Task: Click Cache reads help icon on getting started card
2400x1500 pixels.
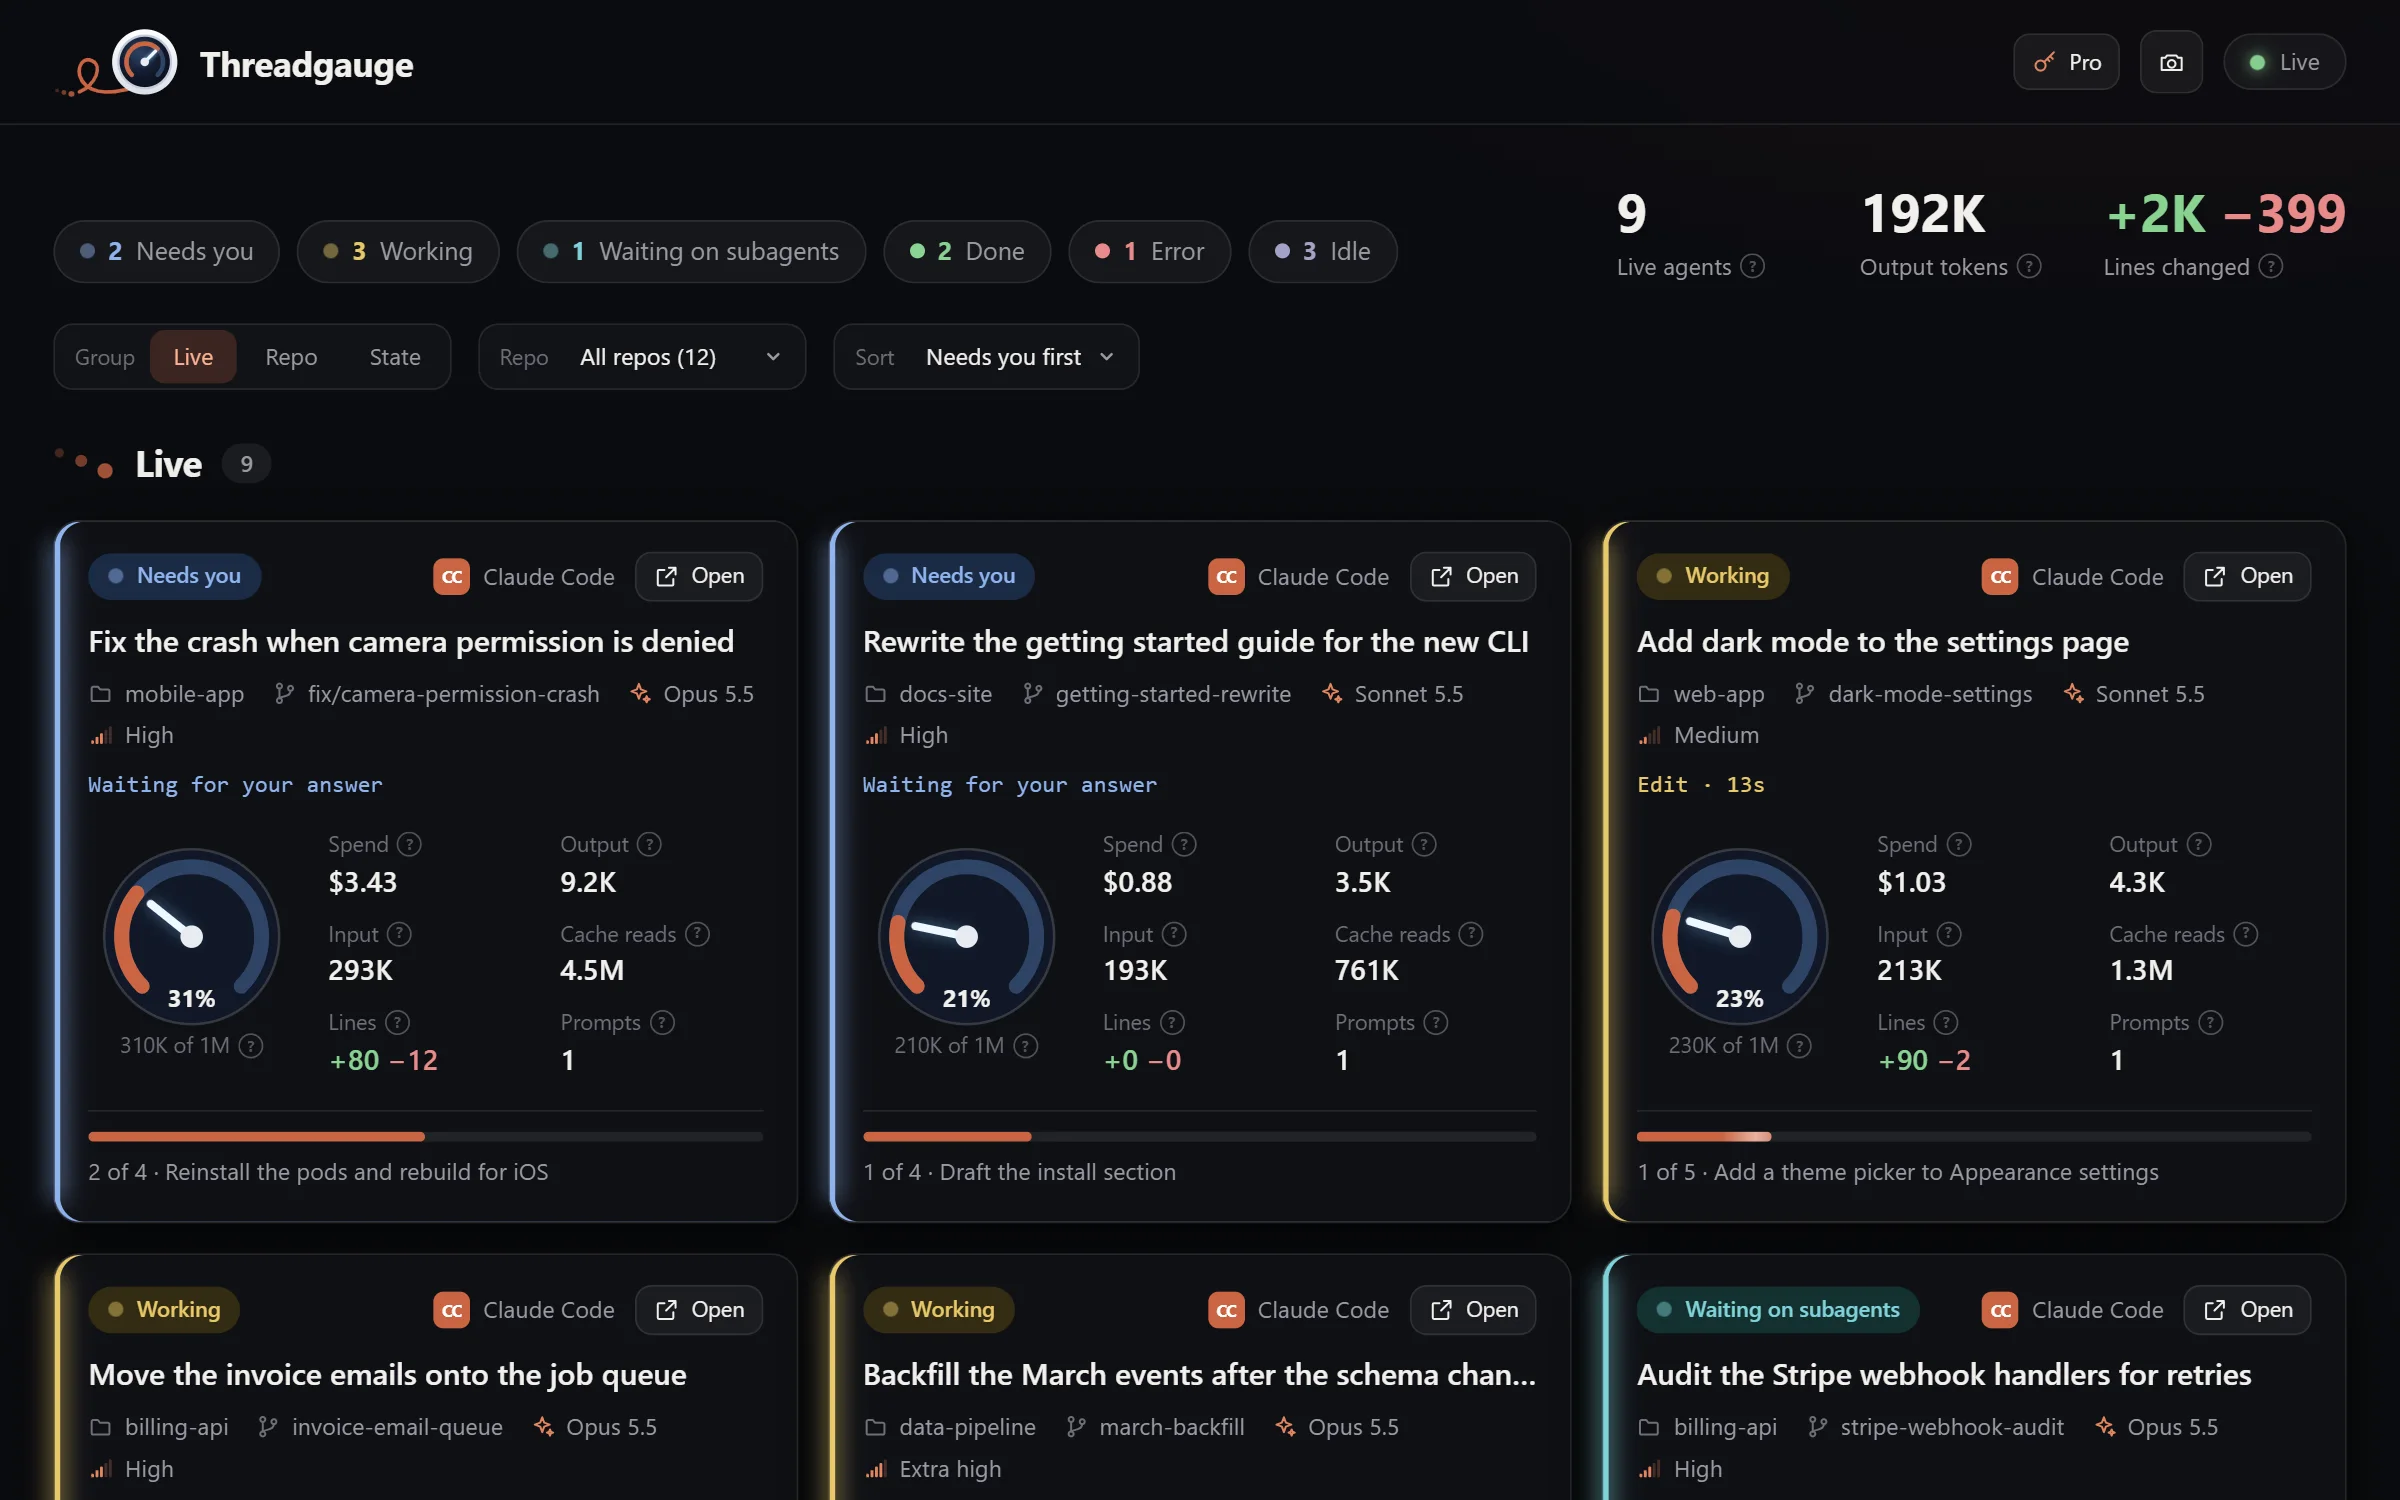Action: (1471, 934)
